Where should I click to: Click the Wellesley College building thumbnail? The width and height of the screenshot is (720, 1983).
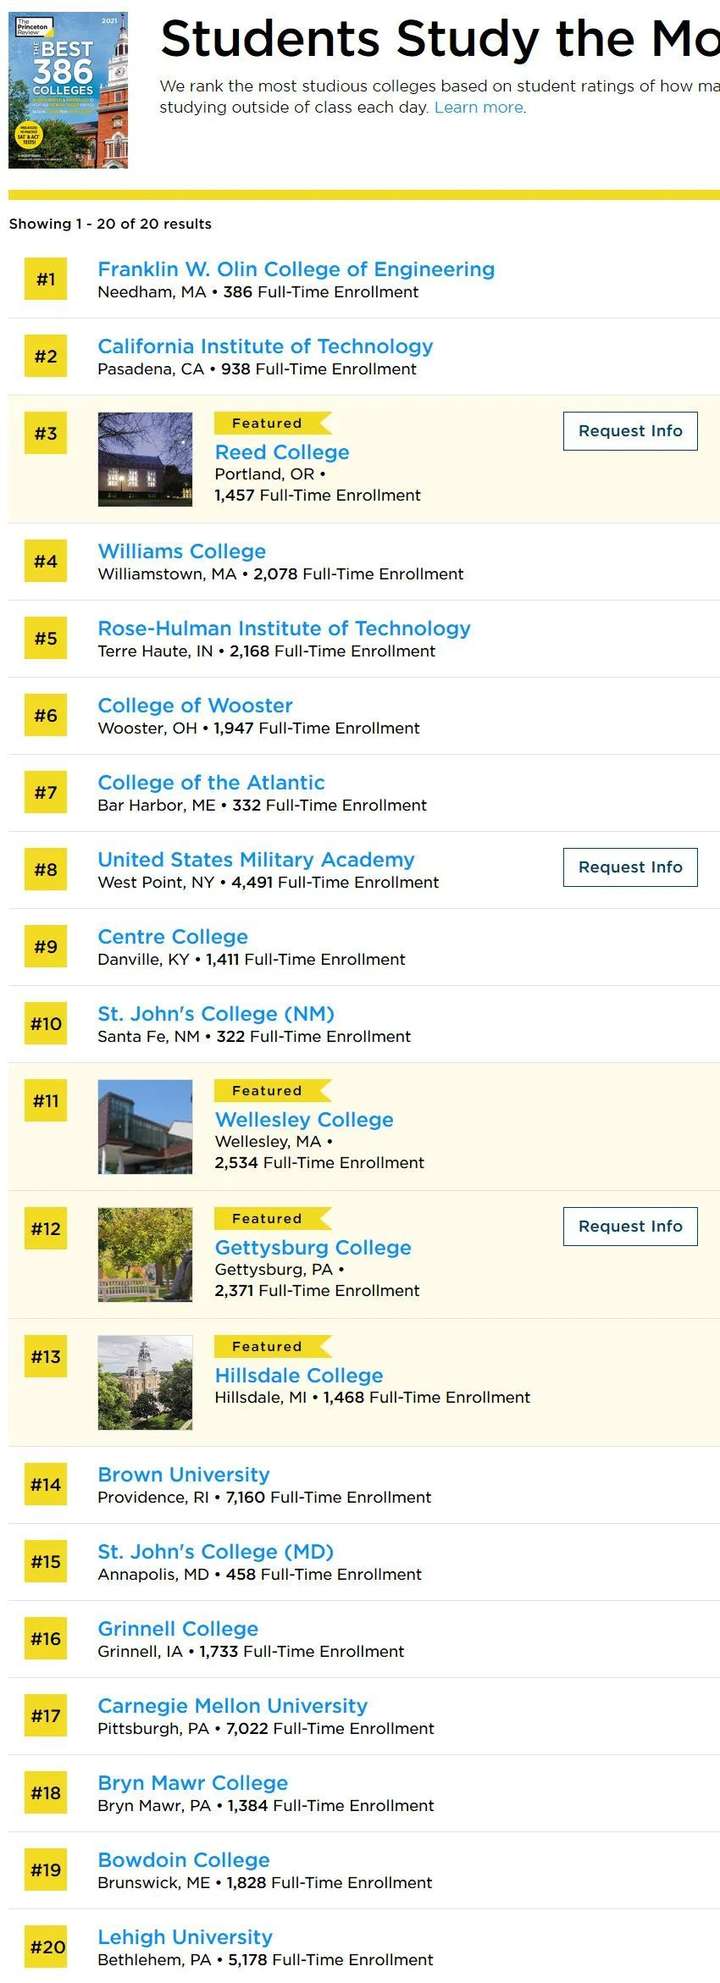pos(145,1126)
